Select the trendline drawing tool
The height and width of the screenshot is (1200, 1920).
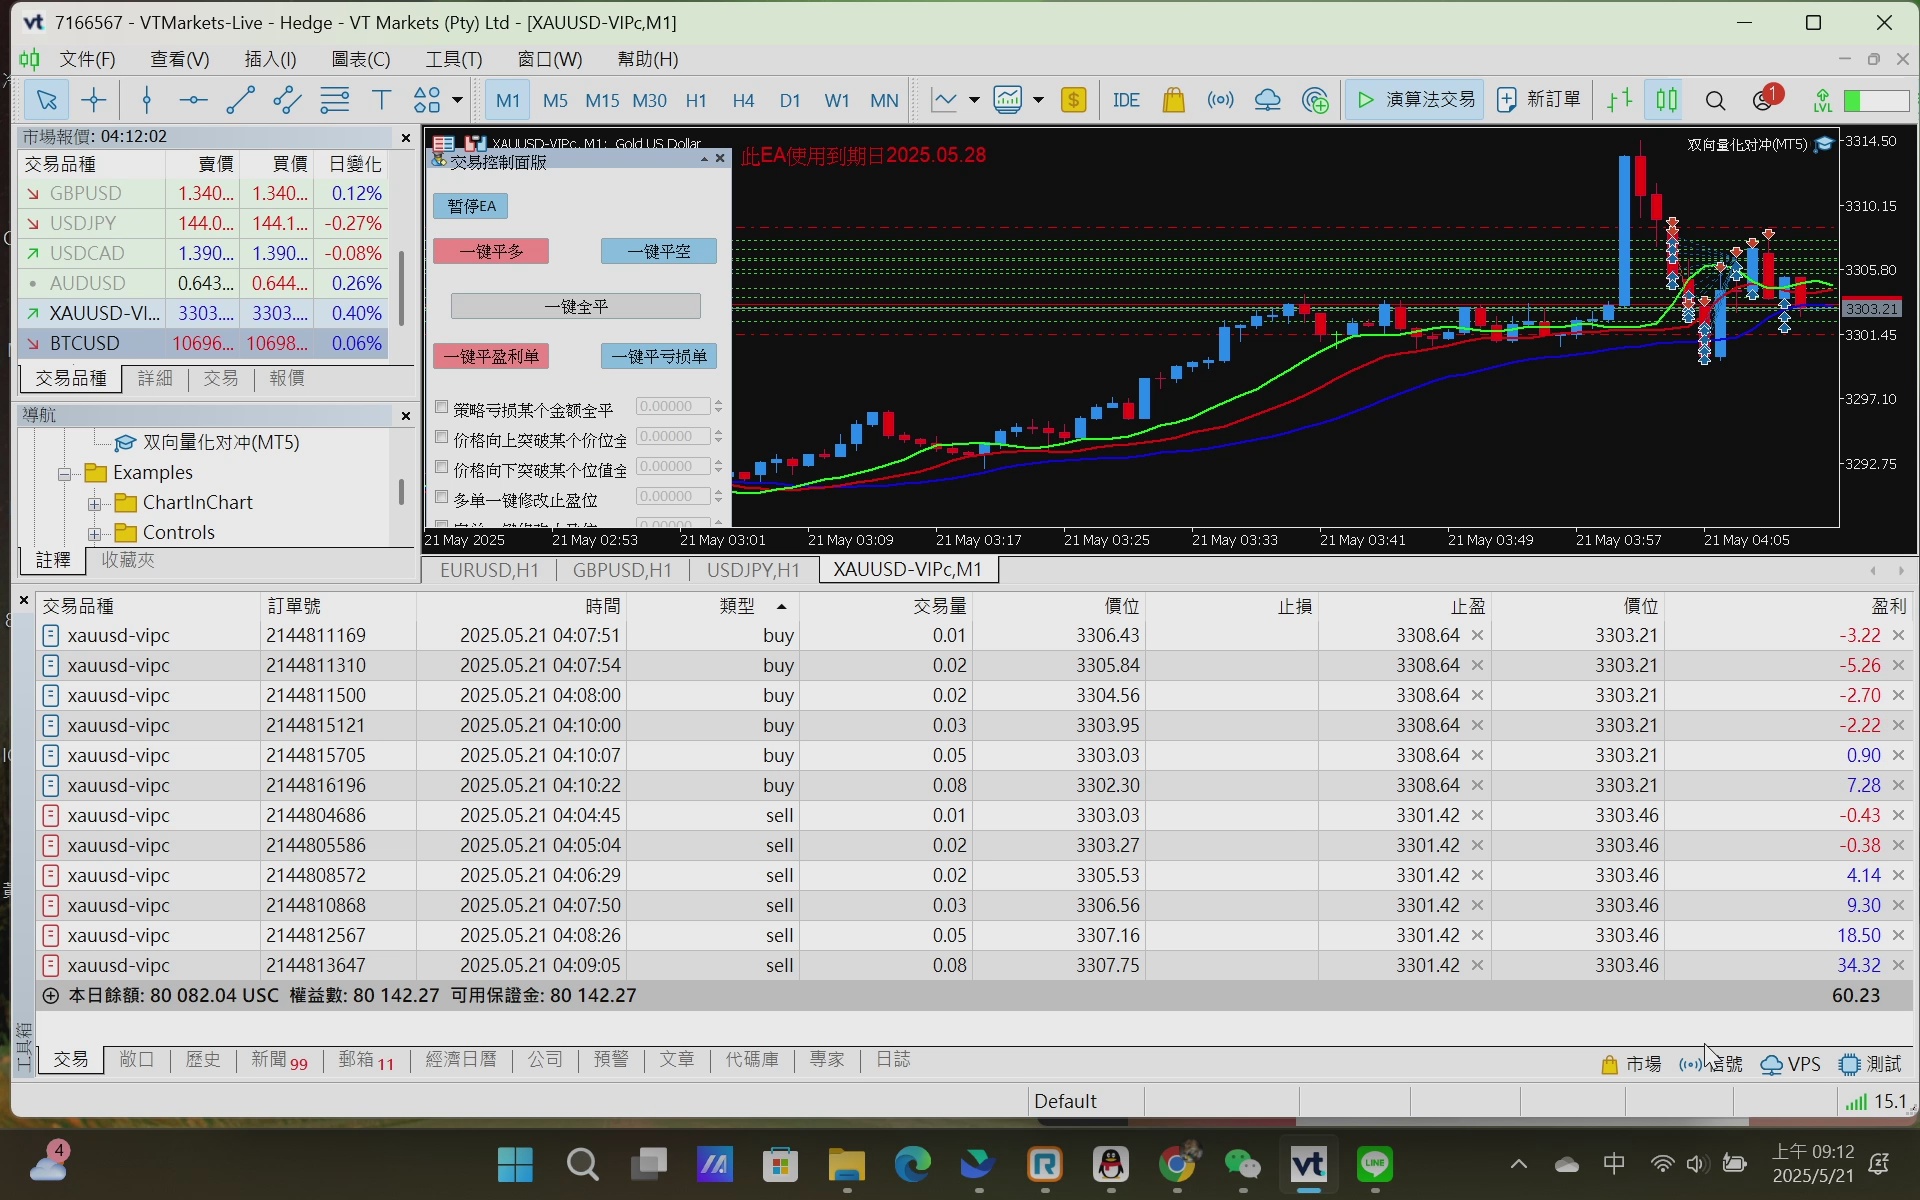[x=240, y=100]
